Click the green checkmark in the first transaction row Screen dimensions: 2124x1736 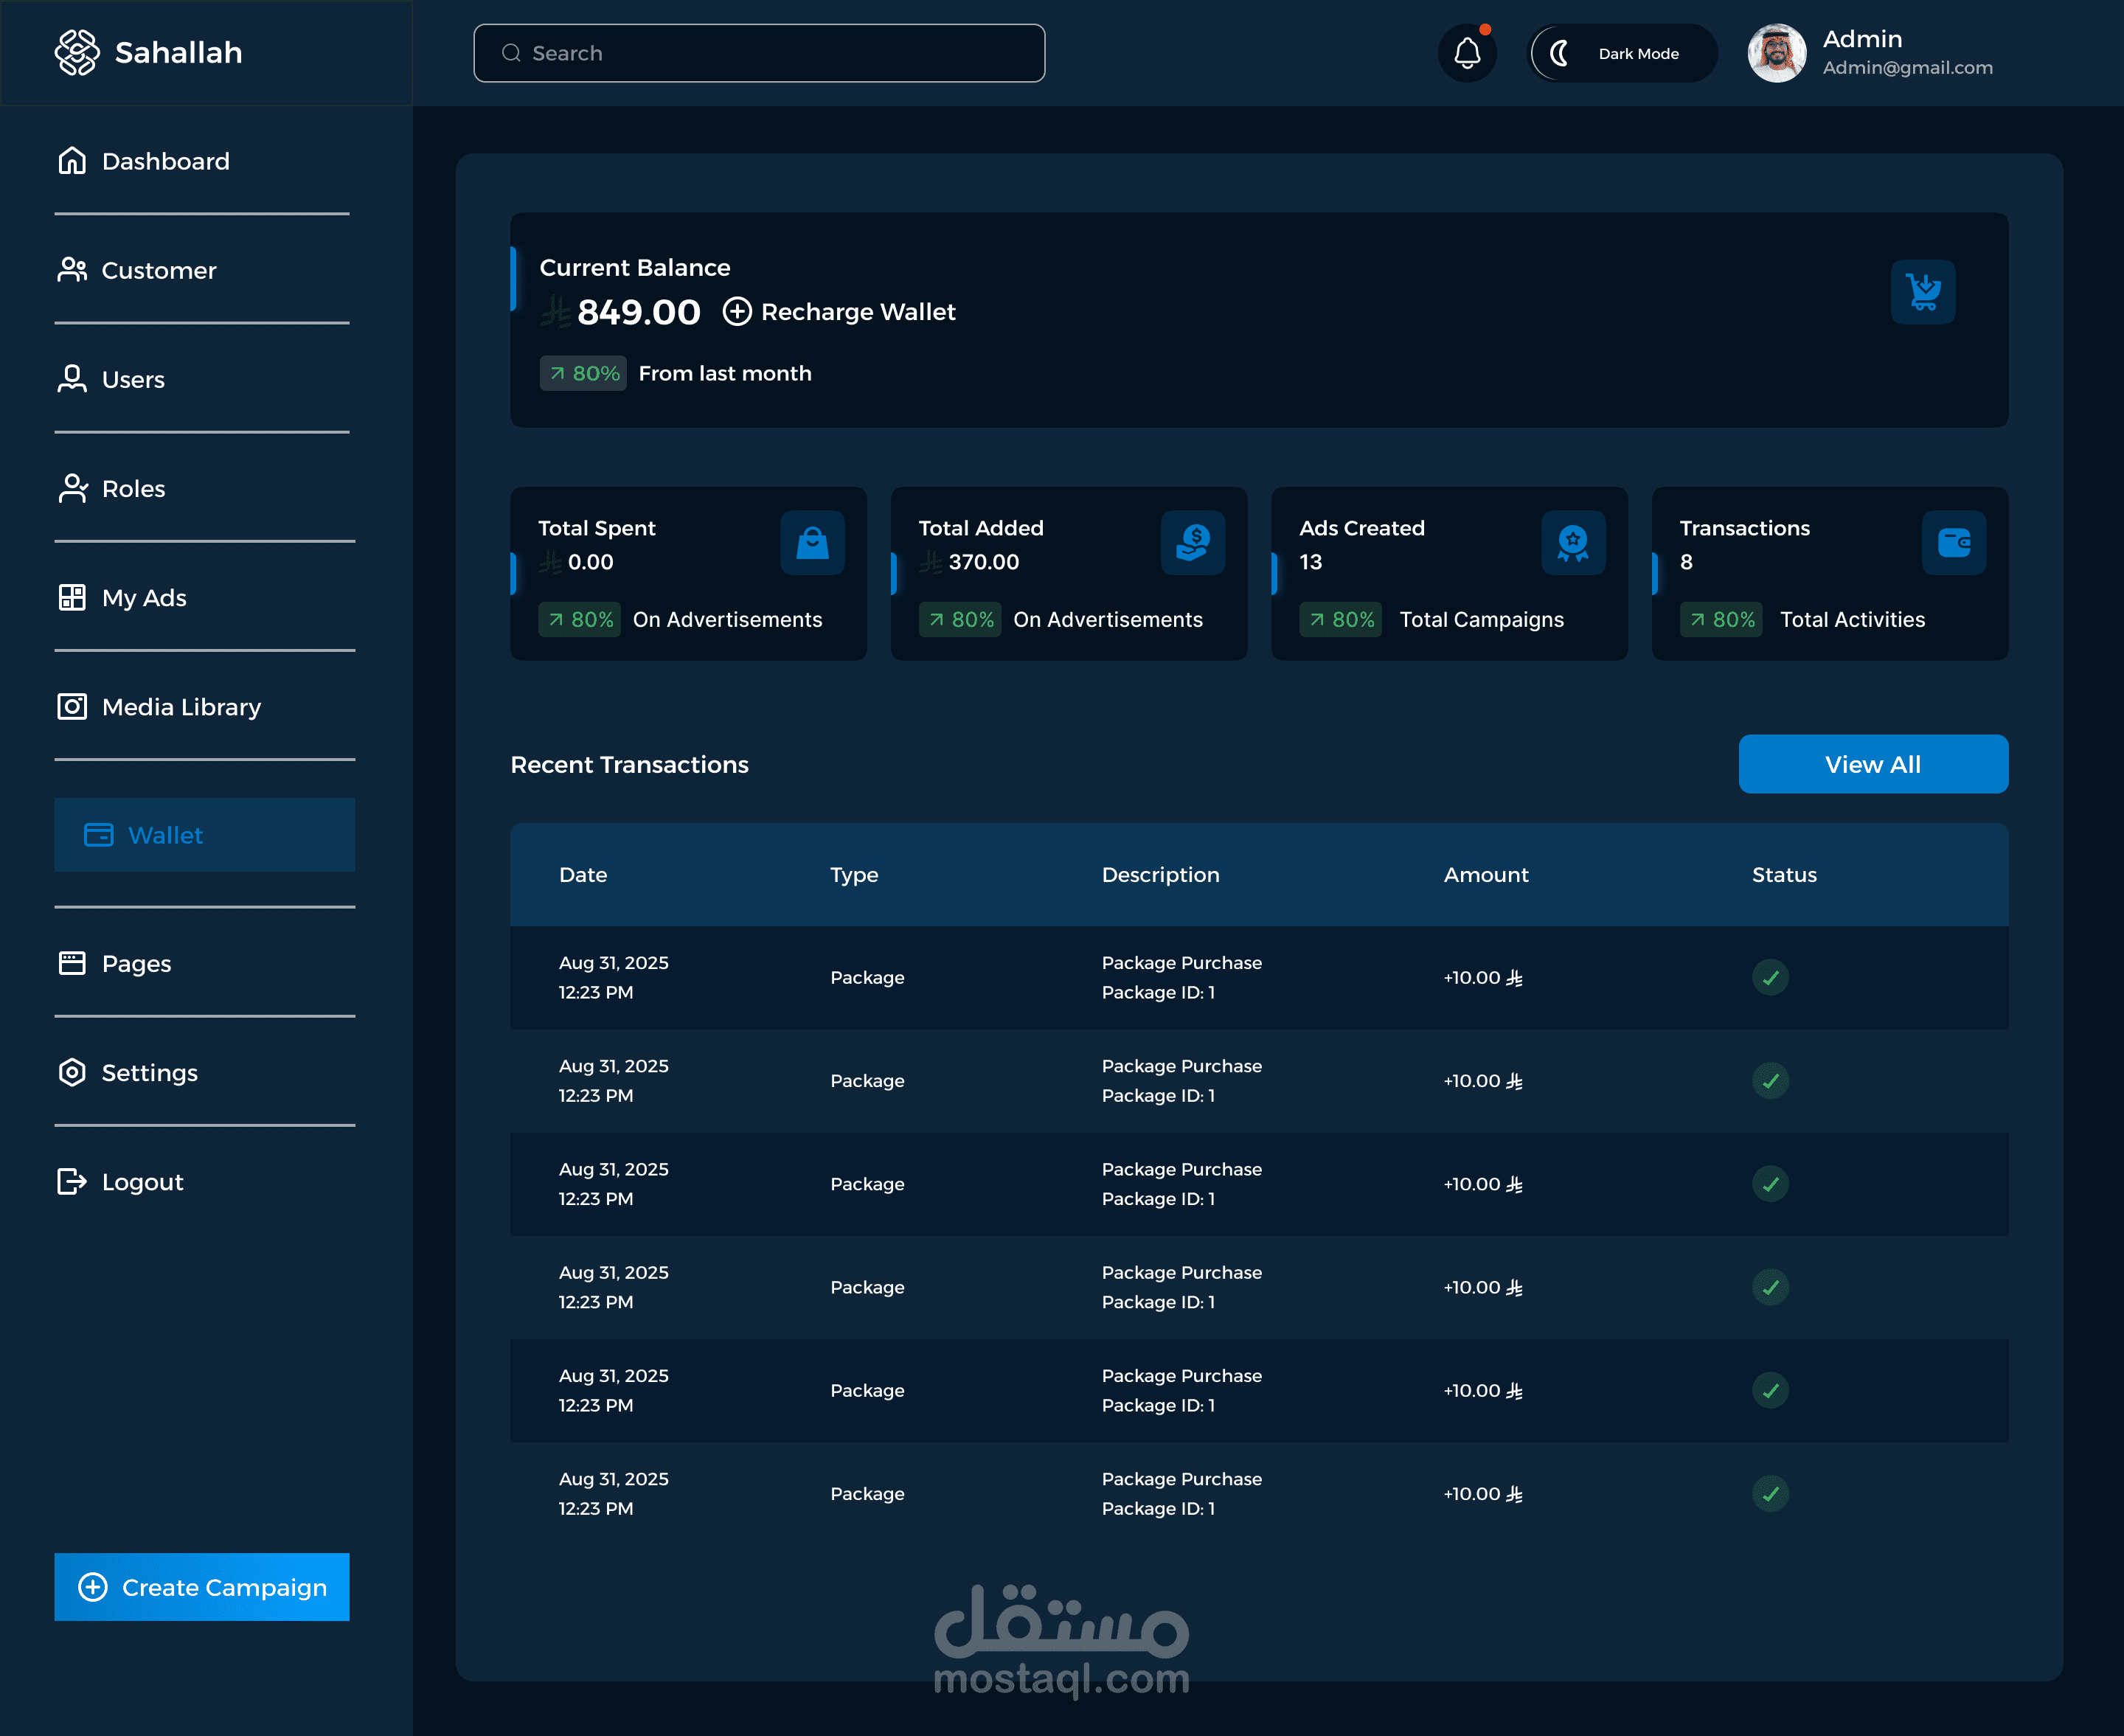click(1769, 977)
